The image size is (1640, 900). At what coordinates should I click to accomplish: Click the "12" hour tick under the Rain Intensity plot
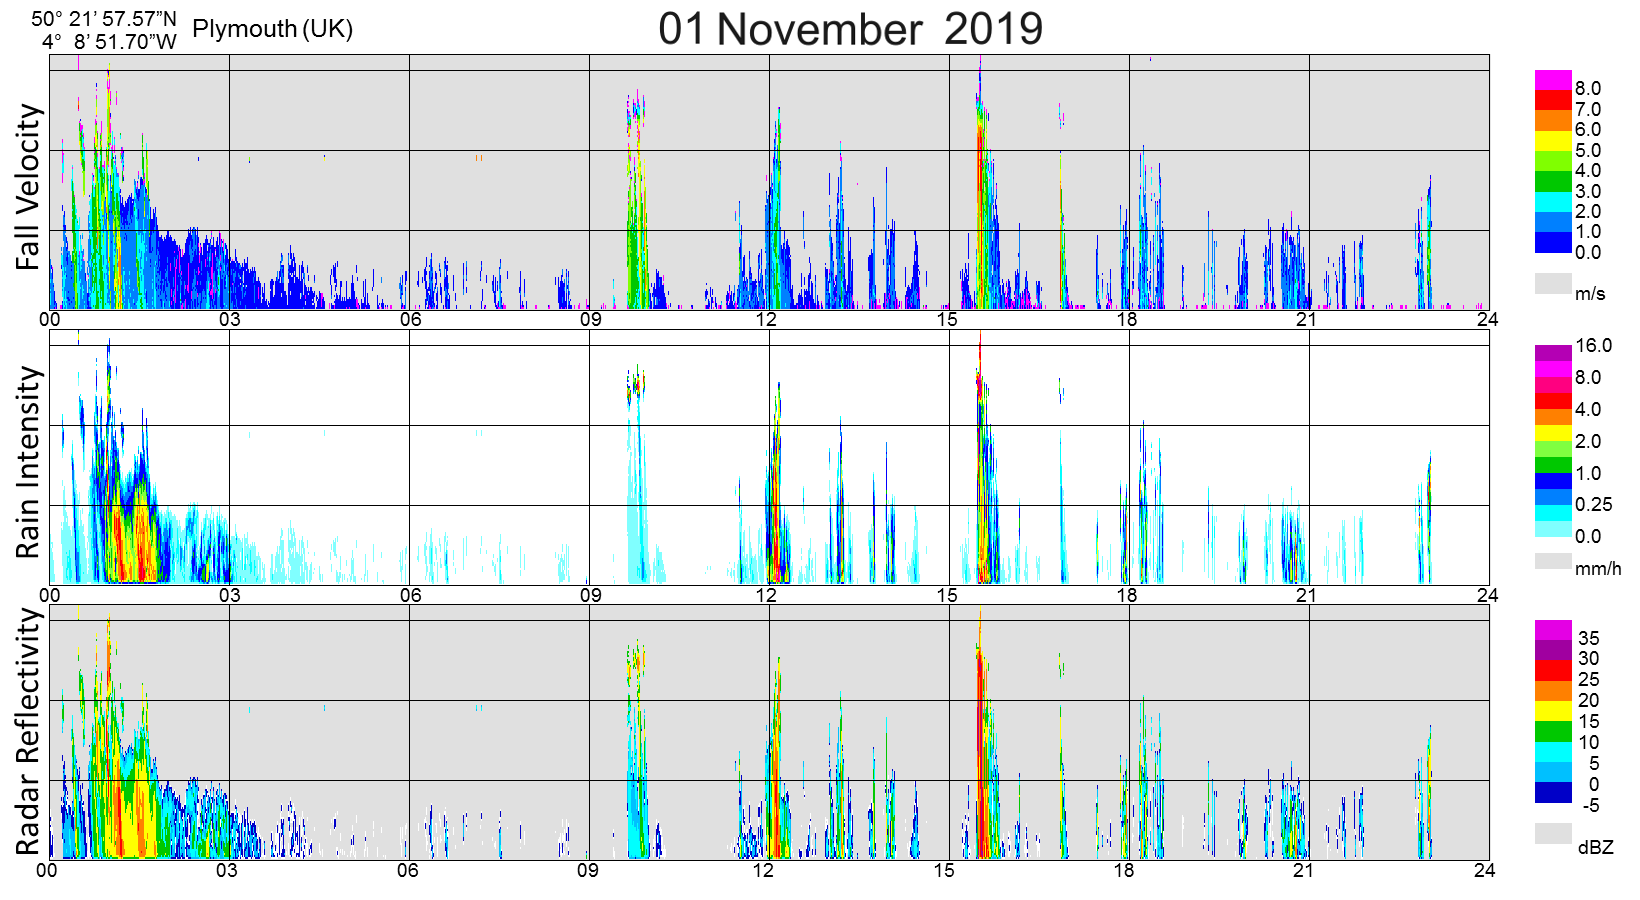point(766,595)
